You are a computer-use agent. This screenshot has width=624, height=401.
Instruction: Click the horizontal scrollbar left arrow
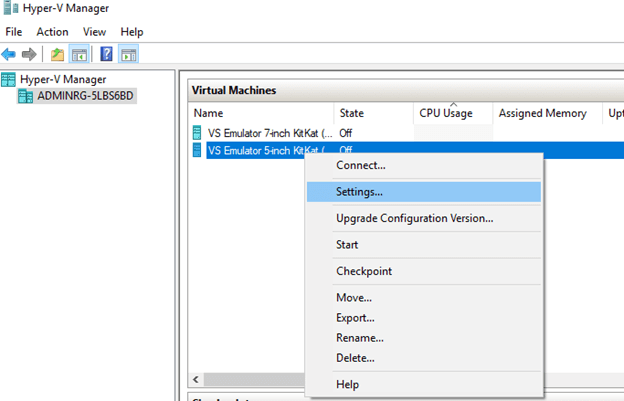coord(196,379)
